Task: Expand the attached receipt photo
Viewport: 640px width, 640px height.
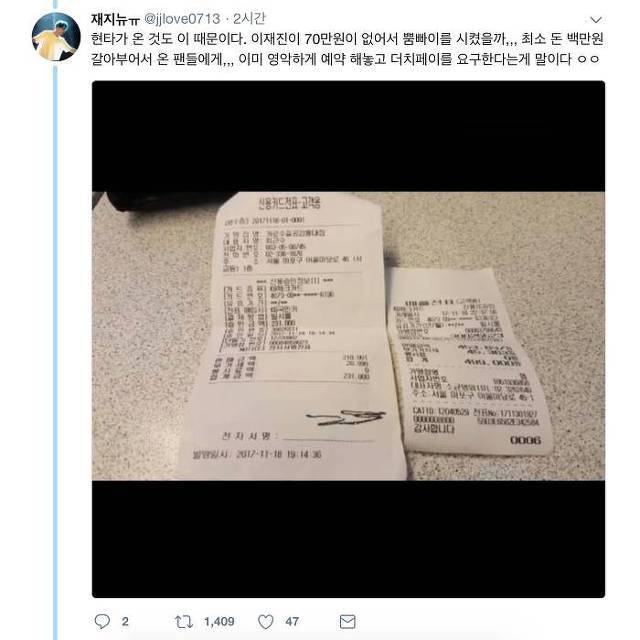Action: click(348, 339)
